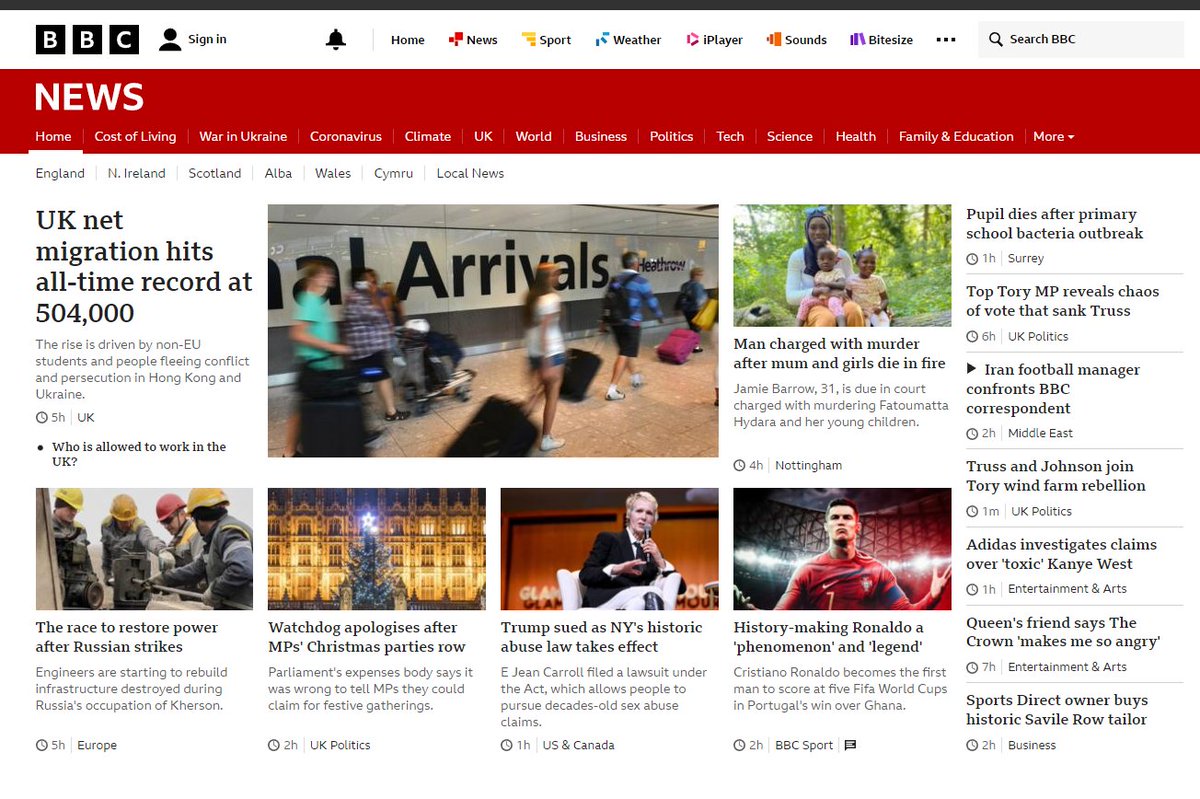Click the Heathrow Arrivals photo

pos(493,331)
